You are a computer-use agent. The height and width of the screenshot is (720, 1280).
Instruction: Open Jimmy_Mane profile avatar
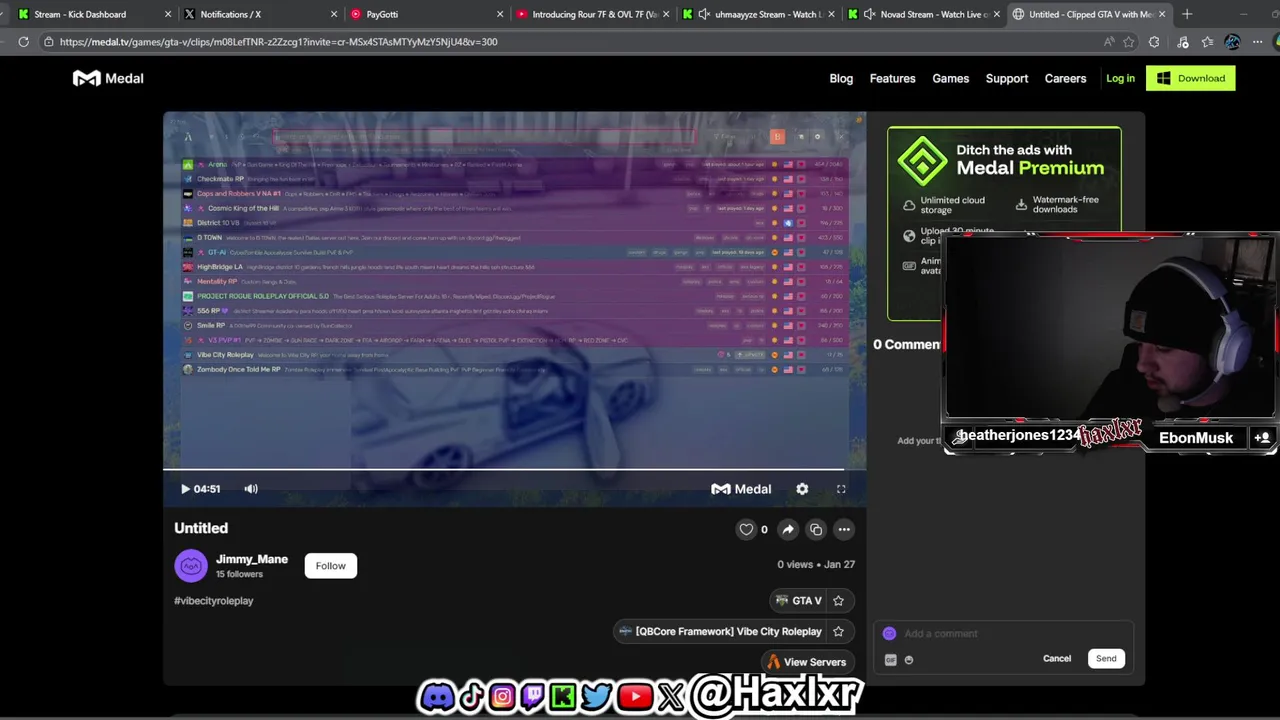(x=191, y=566)
